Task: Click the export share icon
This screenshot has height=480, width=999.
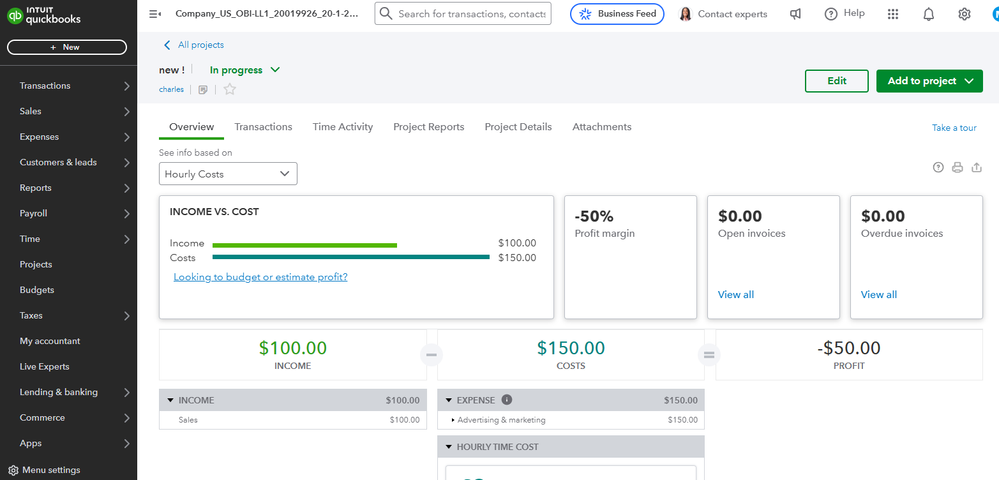Action: [x=977, y=167]
